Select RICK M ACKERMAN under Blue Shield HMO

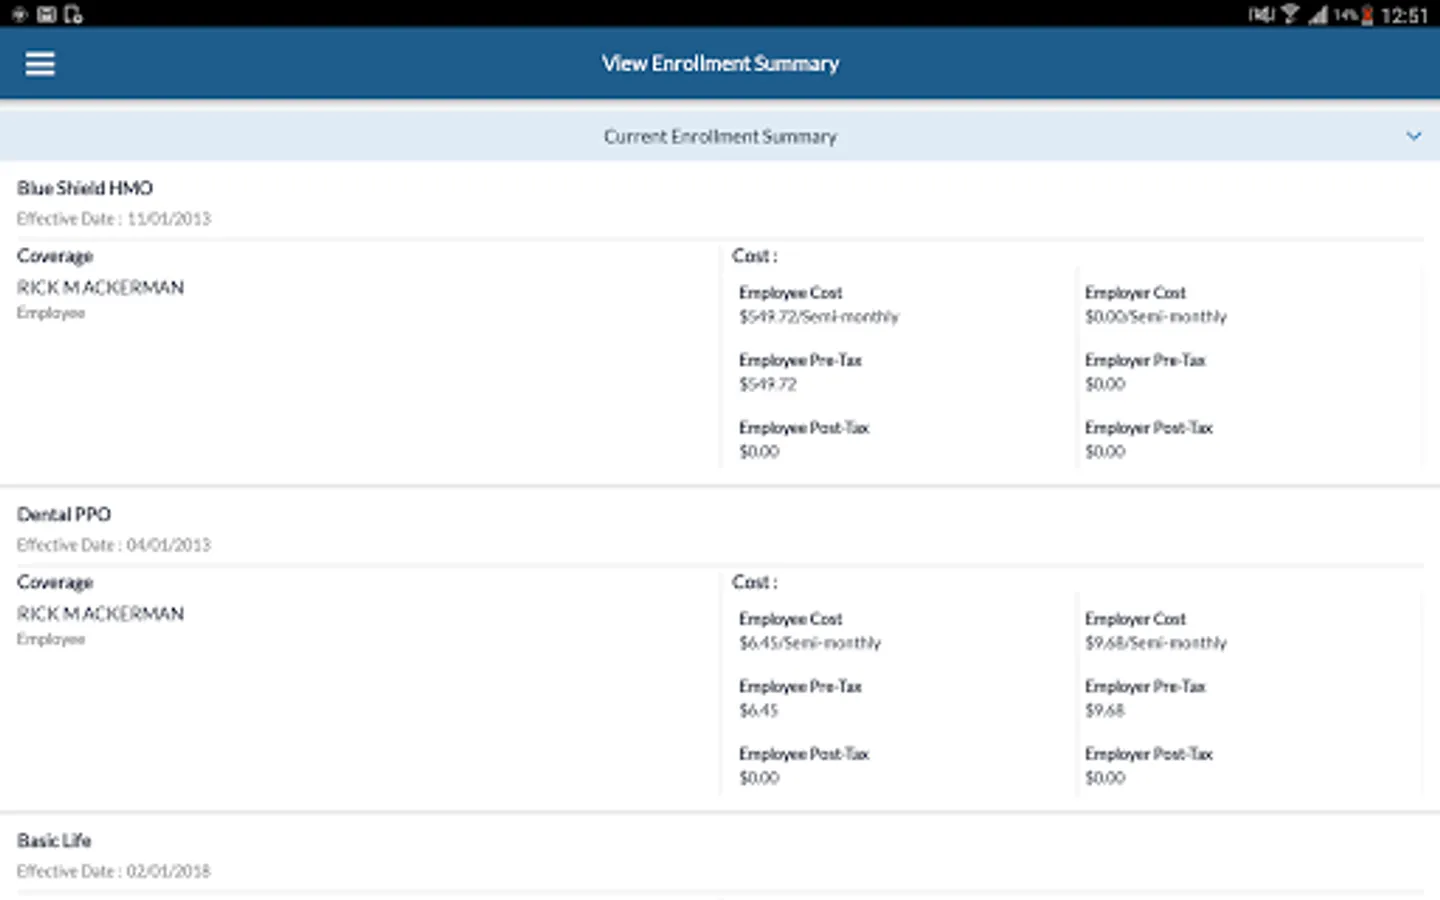click(100, 288)
